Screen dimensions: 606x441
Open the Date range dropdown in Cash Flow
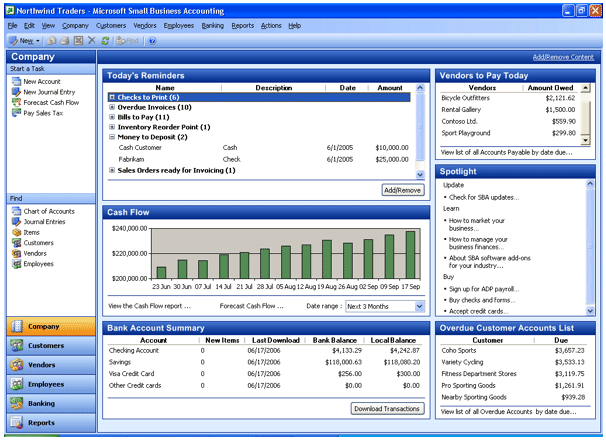(419, 306)
